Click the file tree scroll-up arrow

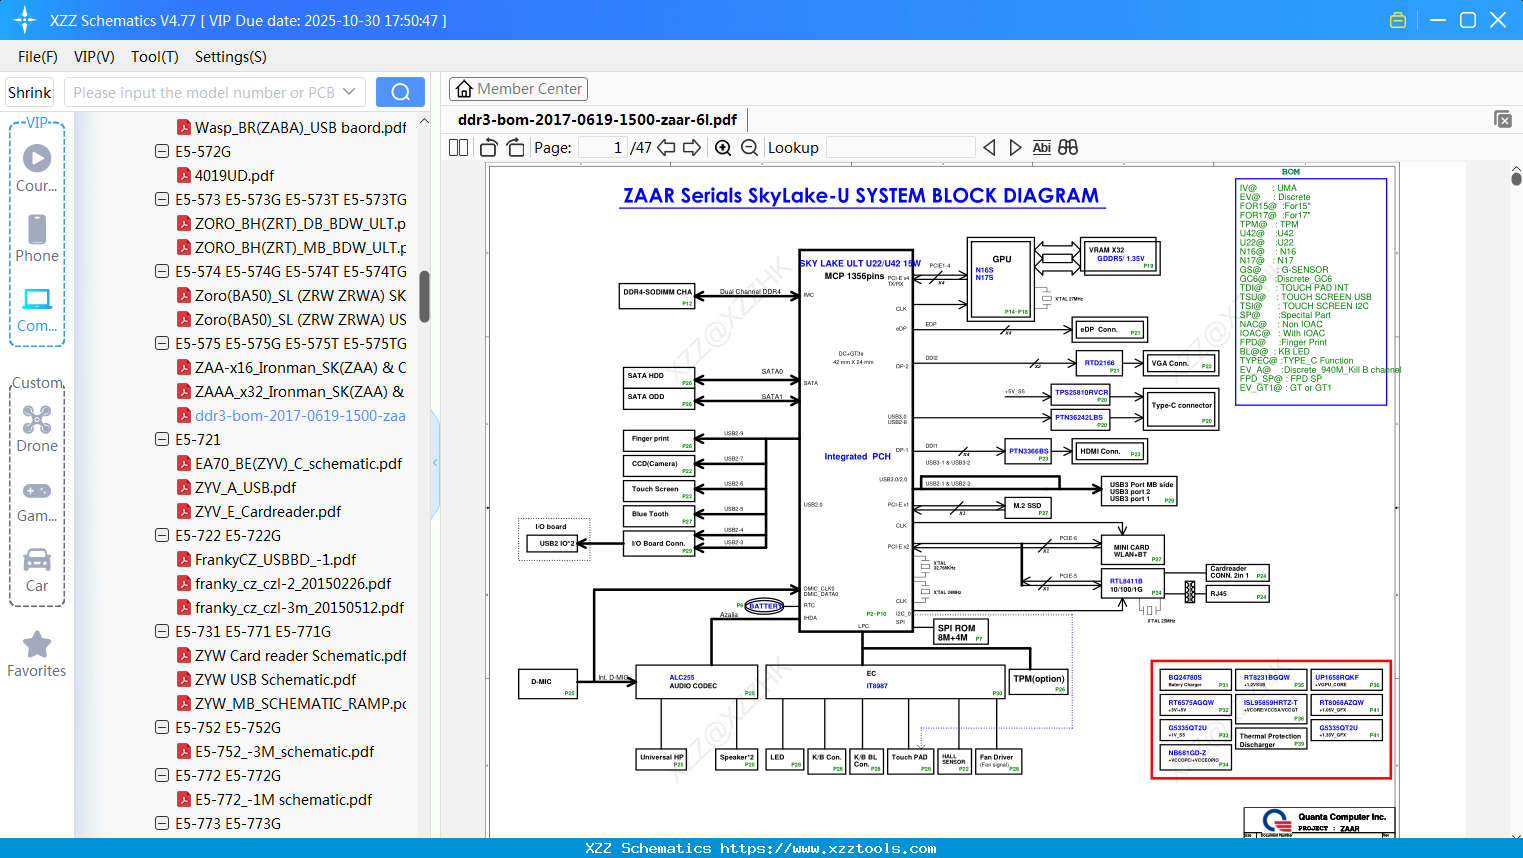point(424,121)
